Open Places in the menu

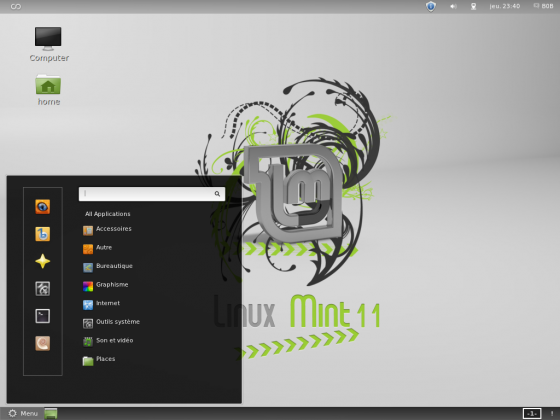coord(106,359)
